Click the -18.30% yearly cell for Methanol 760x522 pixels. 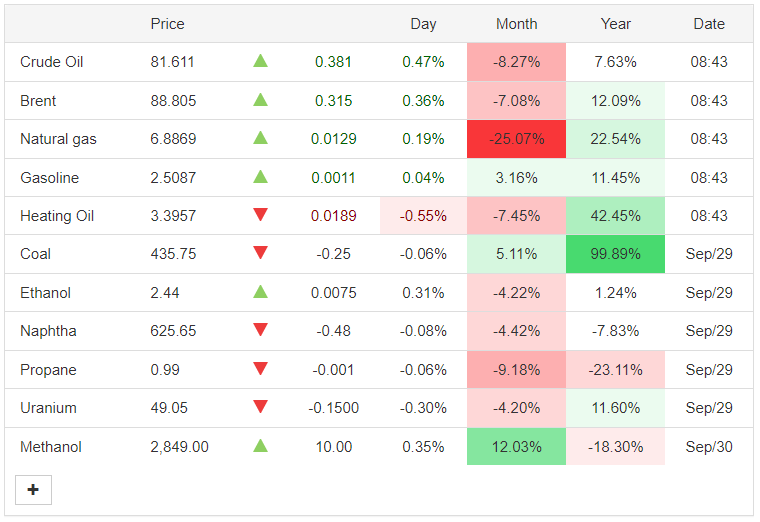coord(616,447)
